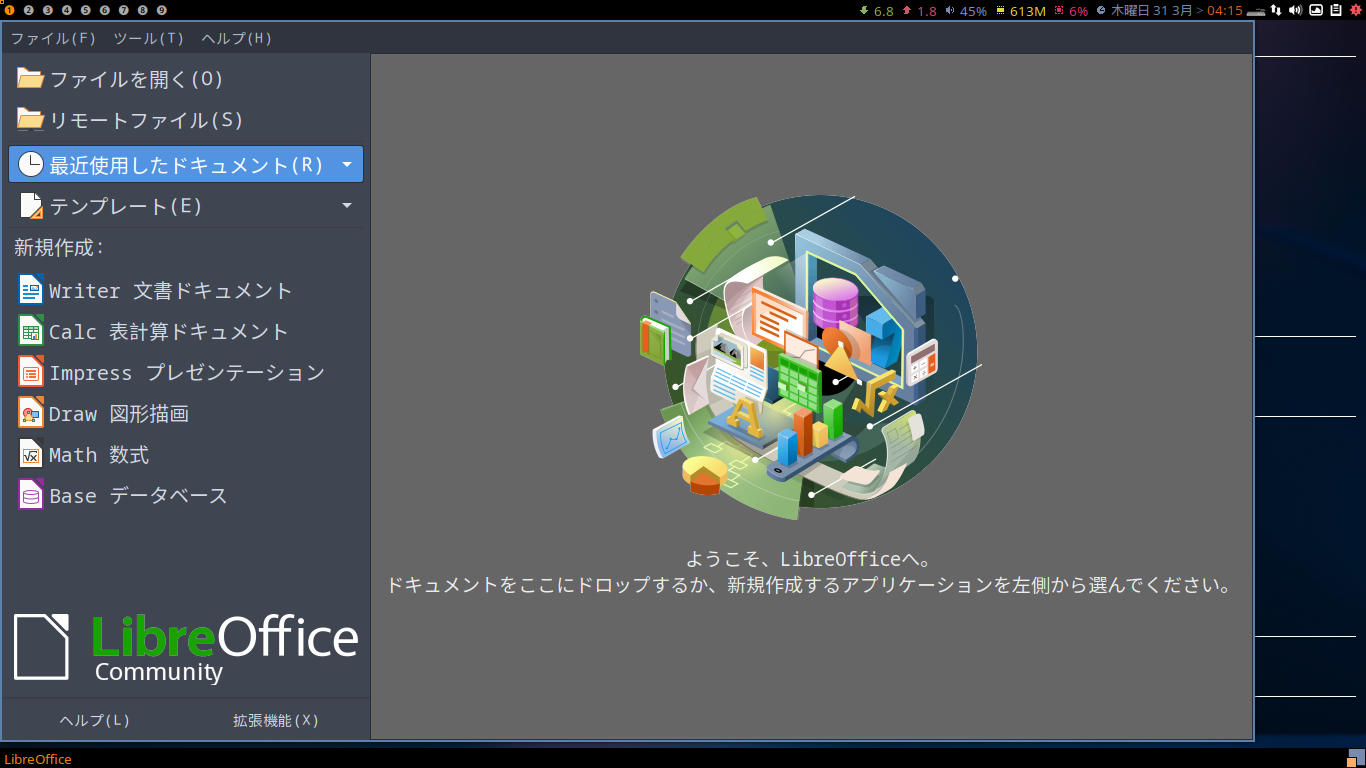
Task: Click the Writer document icon
Action: tap(31, 290)
